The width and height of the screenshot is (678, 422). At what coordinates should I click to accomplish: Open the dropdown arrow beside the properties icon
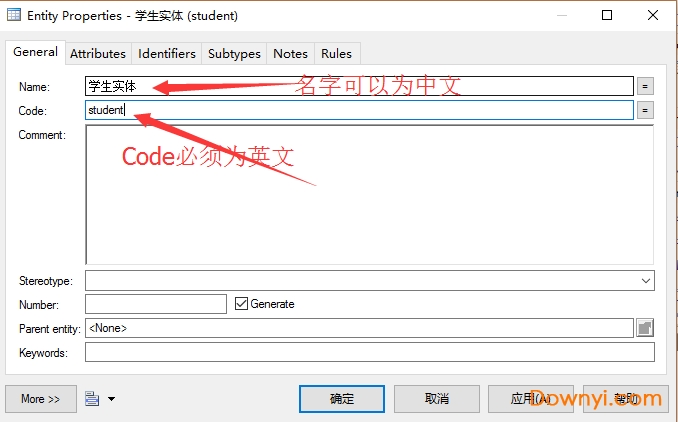pos(112,399)
